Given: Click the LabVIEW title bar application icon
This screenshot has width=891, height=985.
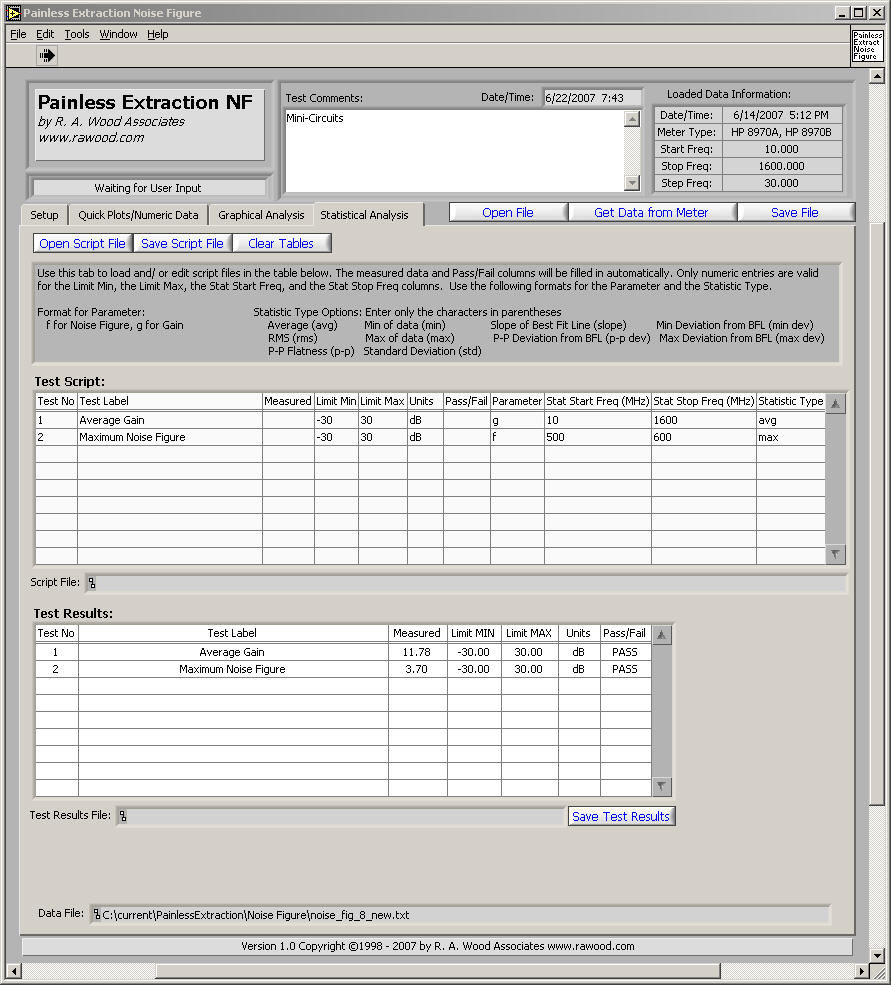Looking at the screenshot, I should click(12, 13).
